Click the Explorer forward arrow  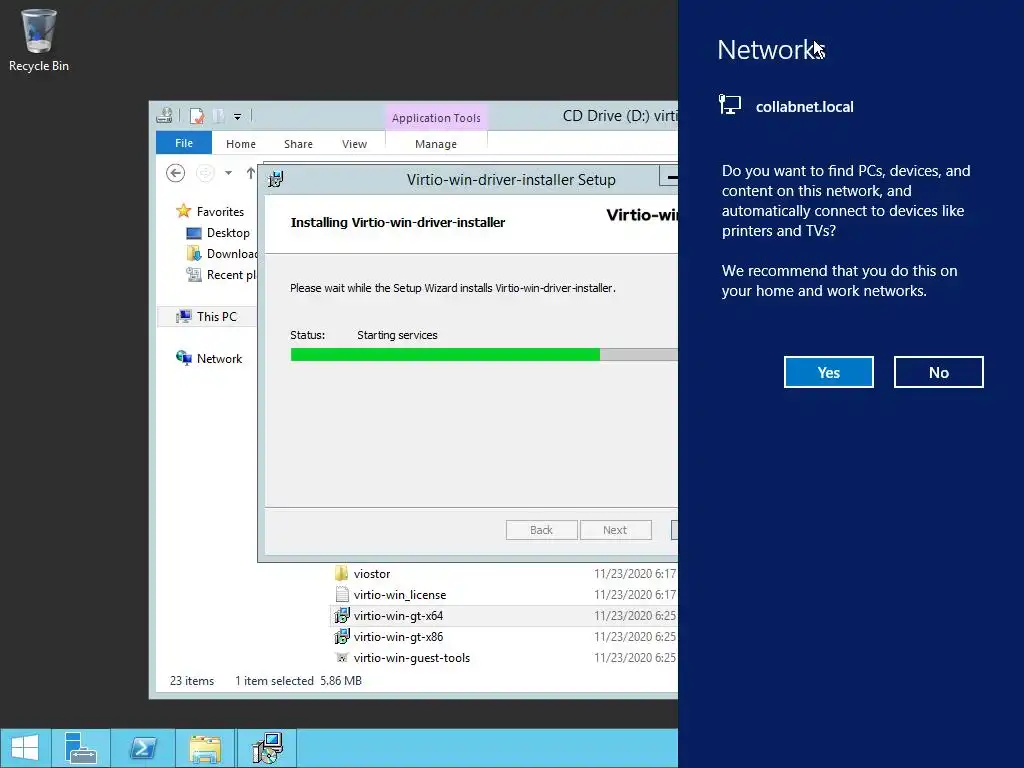(x=205, y=173)
